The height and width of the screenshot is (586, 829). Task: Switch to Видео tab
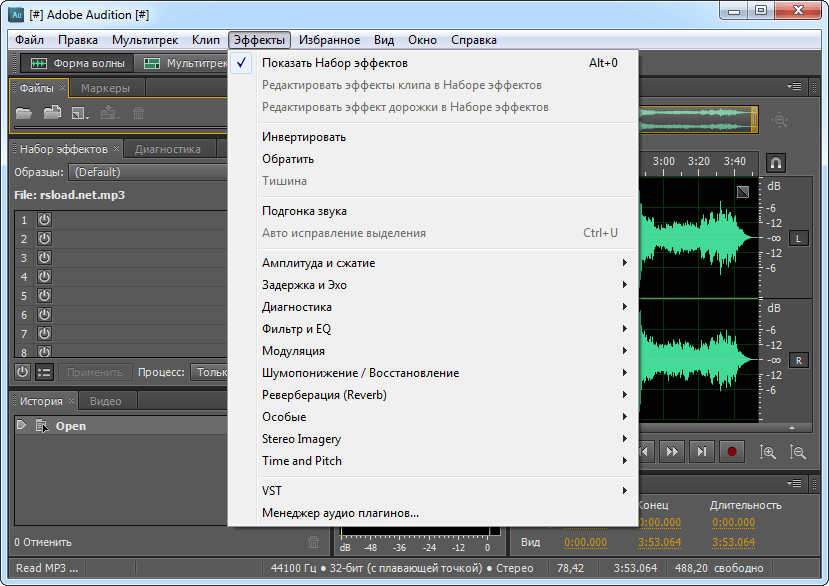tap(106, 401)
